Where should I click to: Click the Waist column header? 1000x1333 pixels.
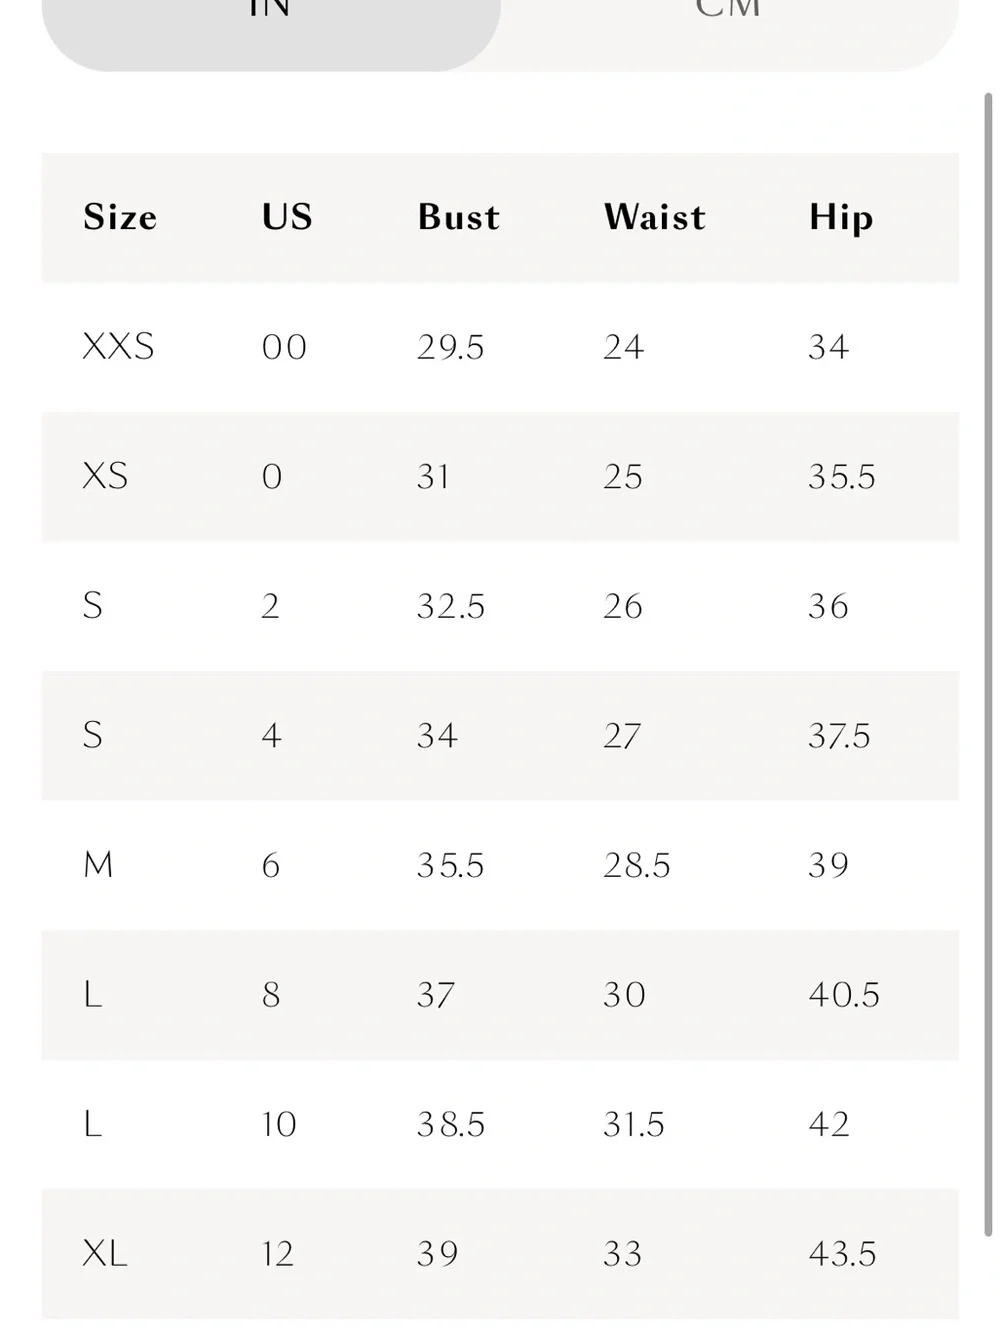coord(655,217)
